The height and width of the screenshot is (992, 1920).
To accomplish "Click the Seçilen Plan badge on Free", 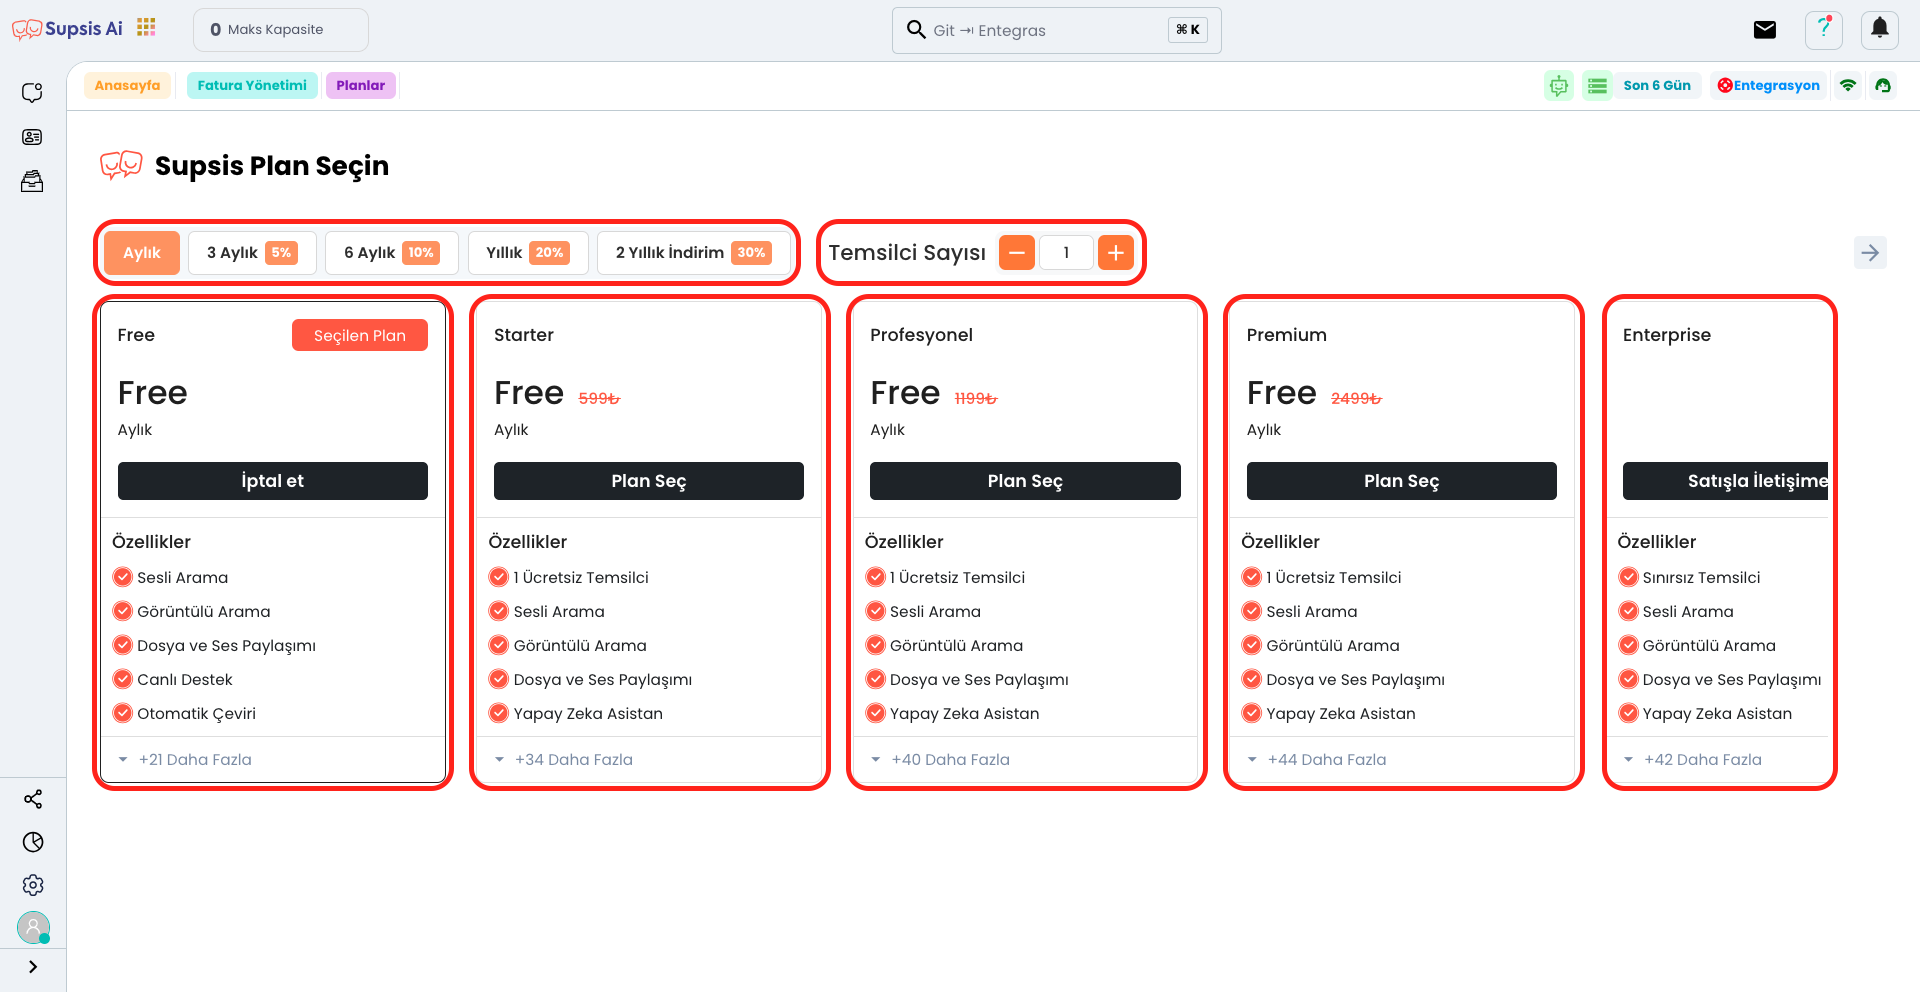I will pyautogui.click(x=360, y=336).
